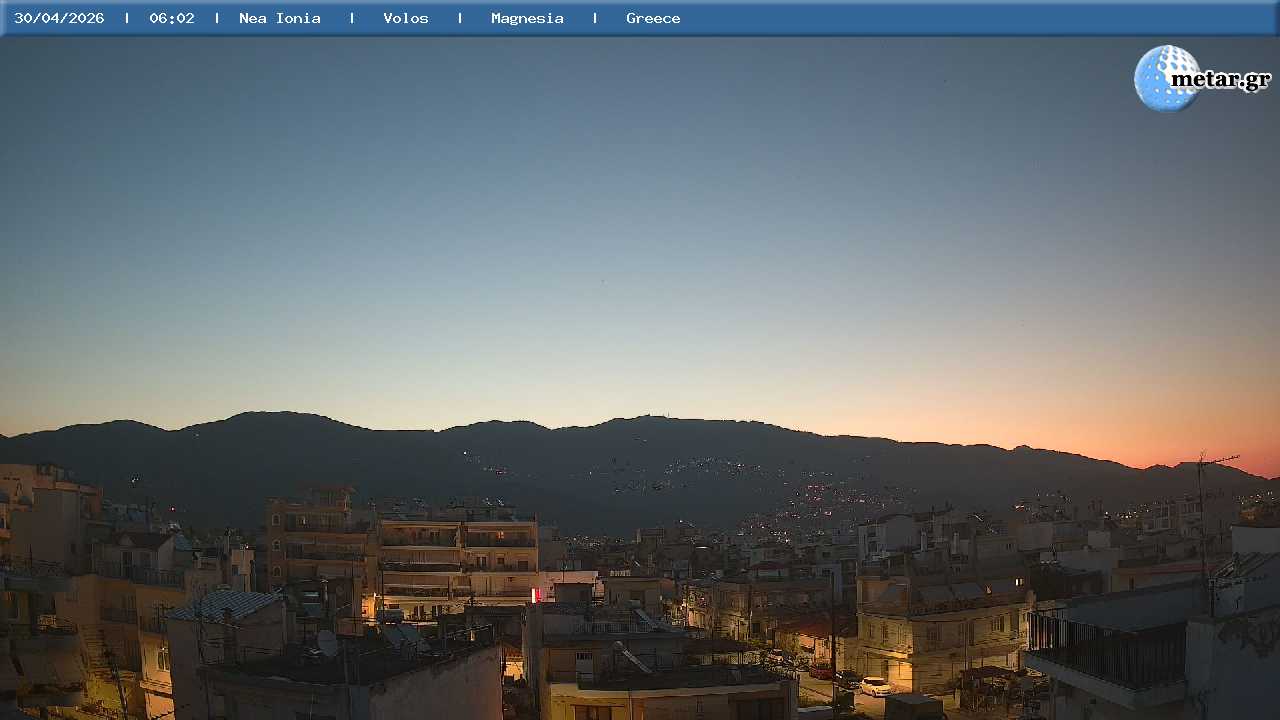This screenshot has width=1280, height=720.
Task: Click the metar.gr globe logo icon
Action: (1164, 78)
